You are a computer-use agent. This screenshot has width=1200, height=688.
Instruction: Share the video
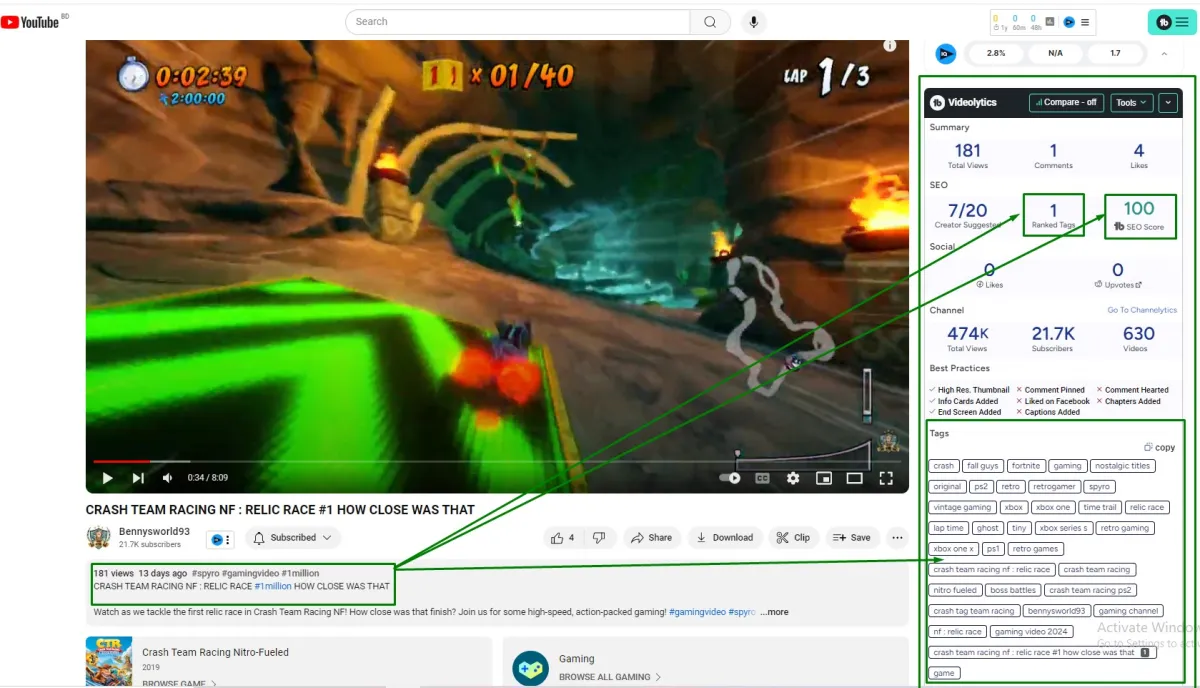point(651,538)
